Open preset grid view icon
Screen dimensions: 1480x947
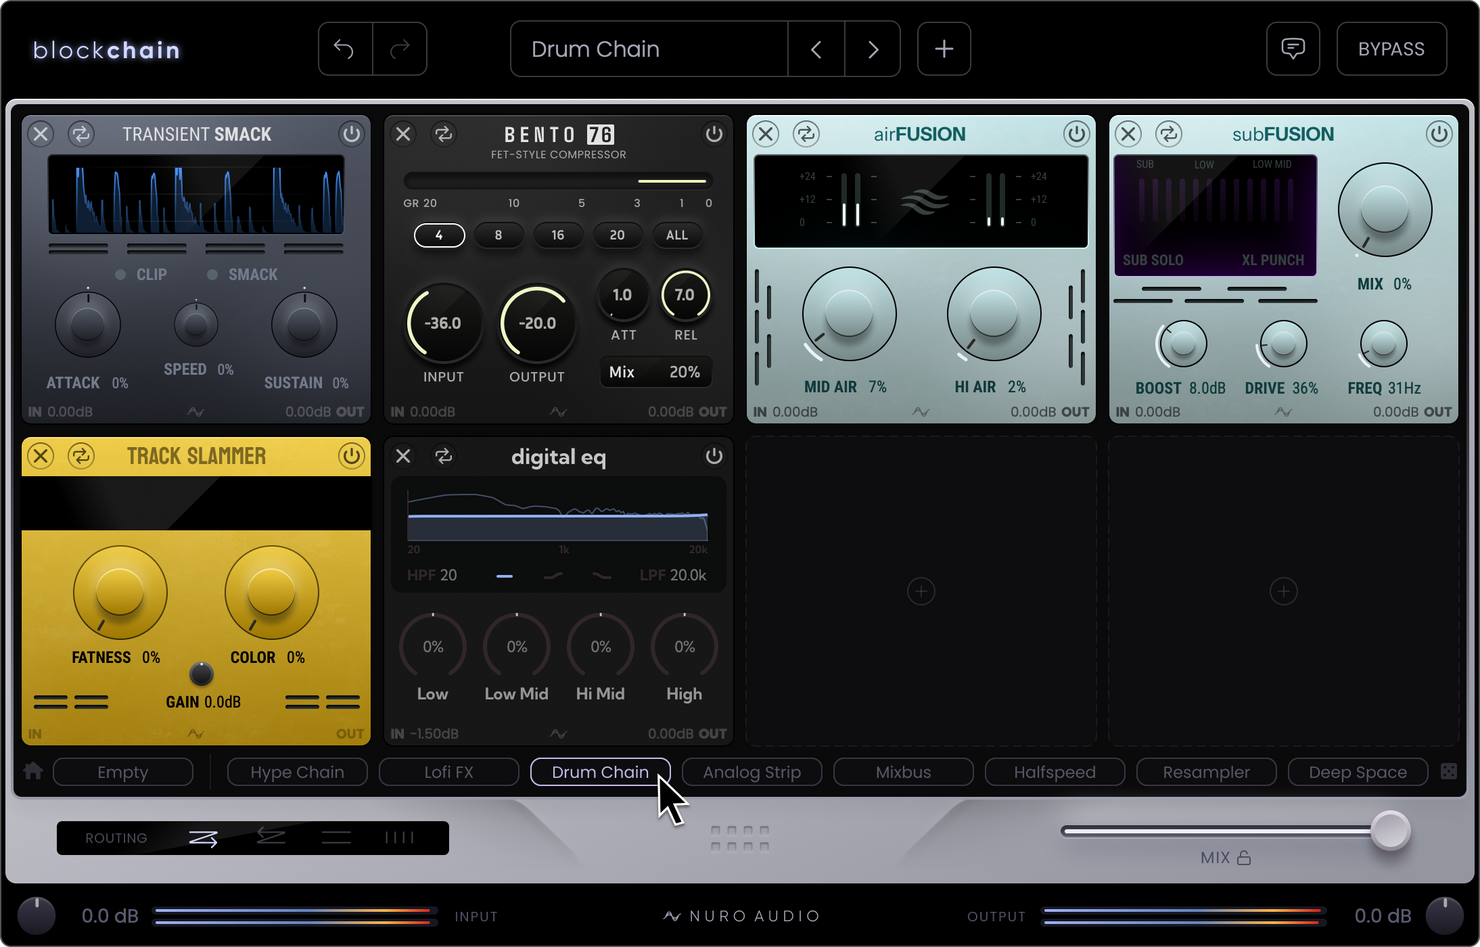click(x=1448, y=771)
